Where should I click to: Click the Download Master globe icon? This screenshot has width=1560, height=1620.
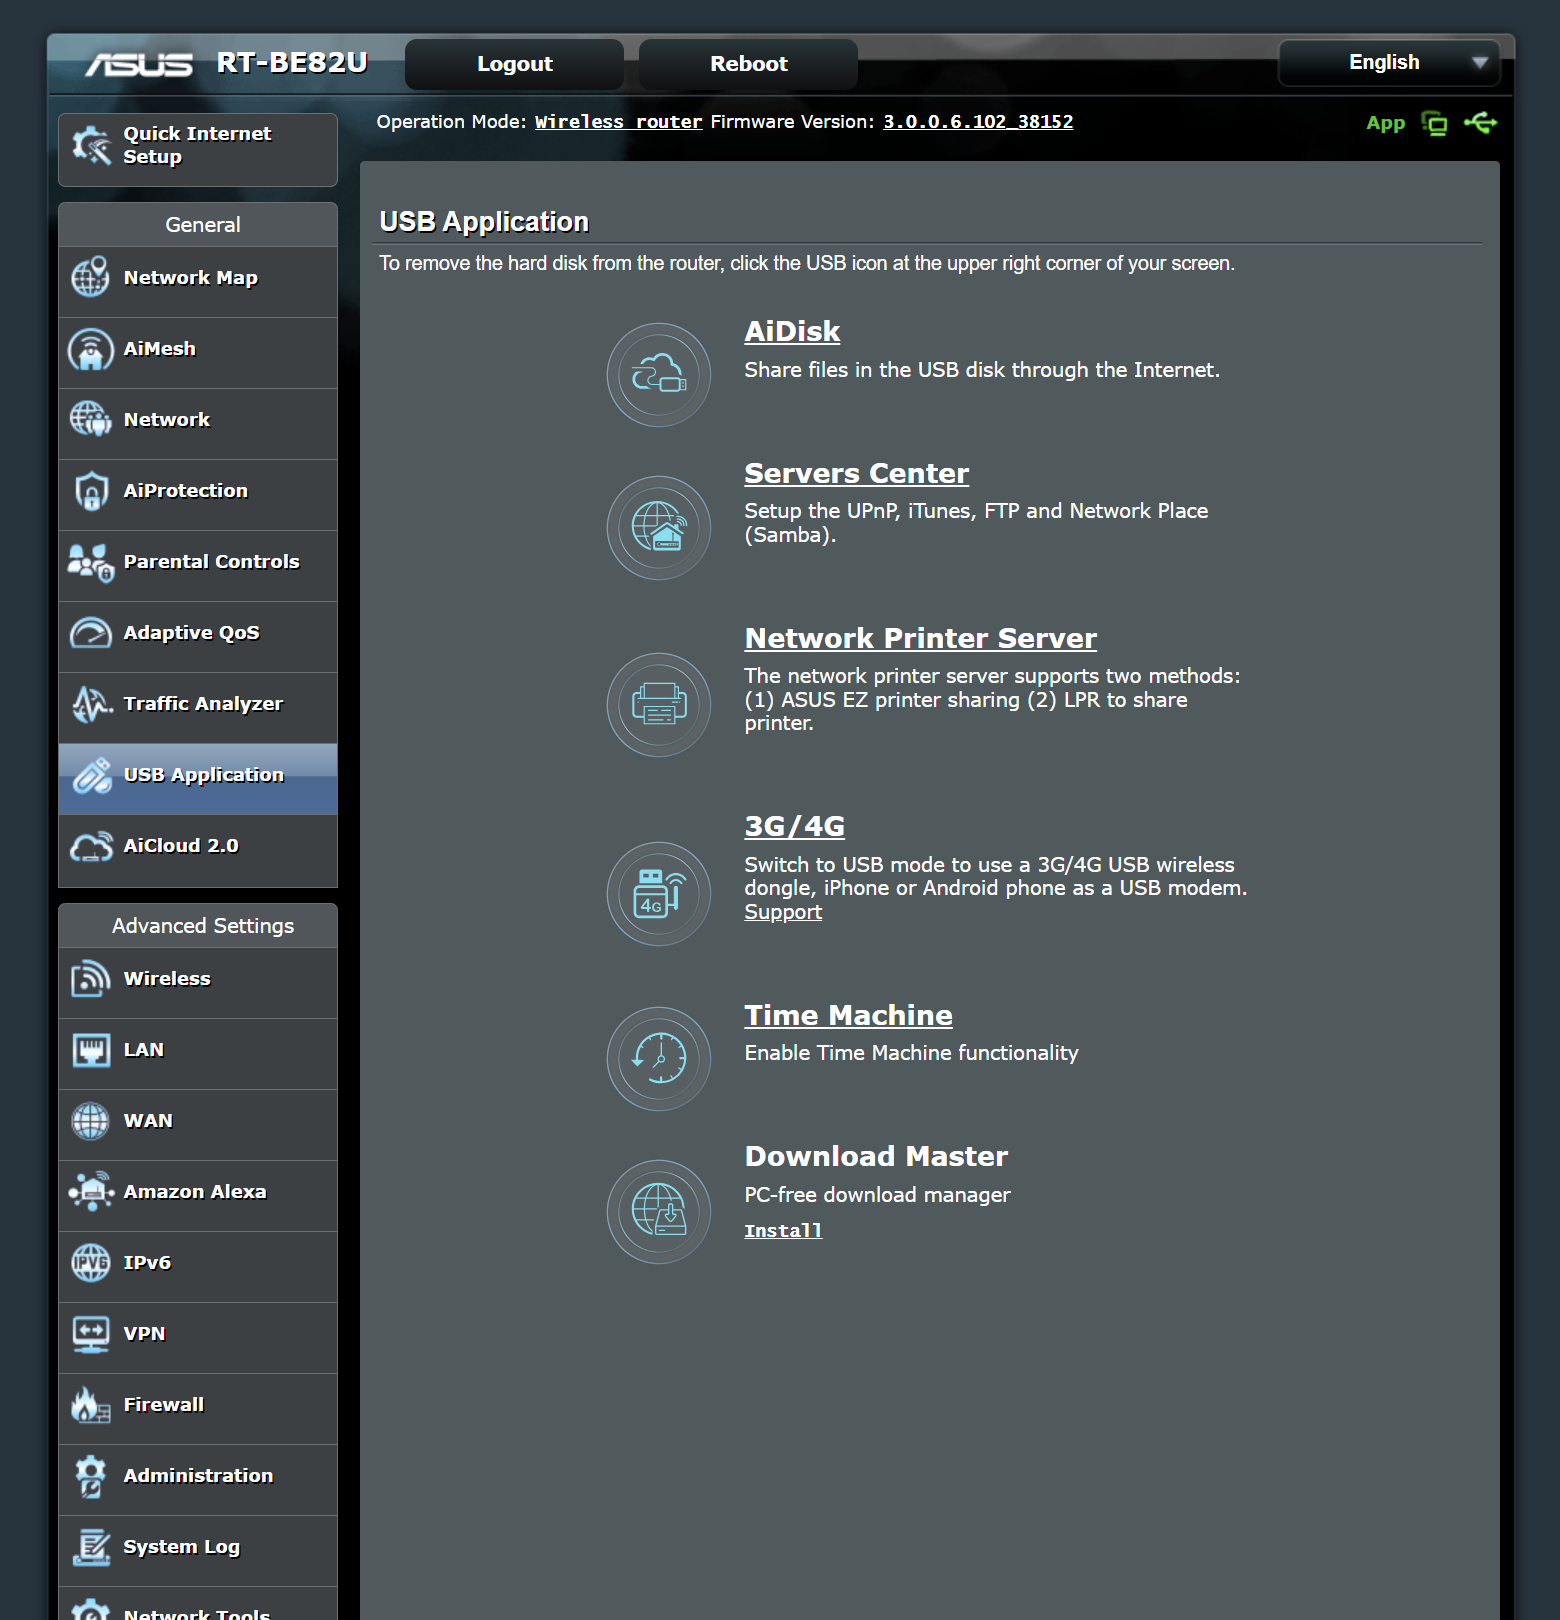click(x=659, y=1212)
